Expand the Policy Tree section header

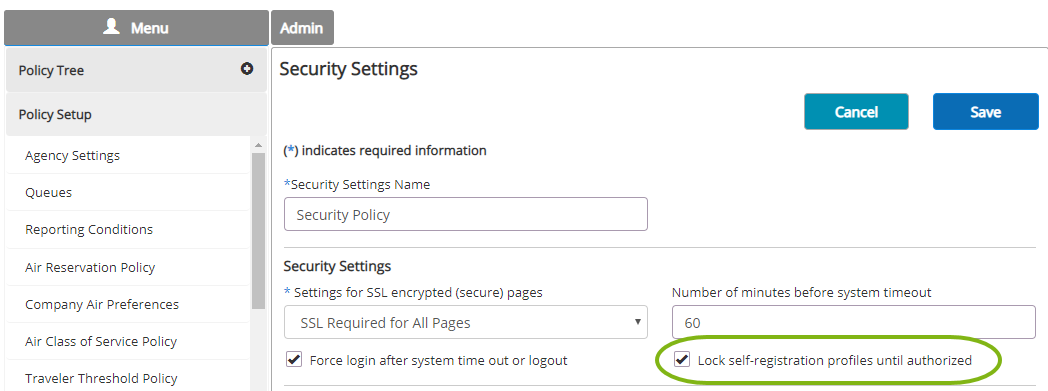coord(136,70)
